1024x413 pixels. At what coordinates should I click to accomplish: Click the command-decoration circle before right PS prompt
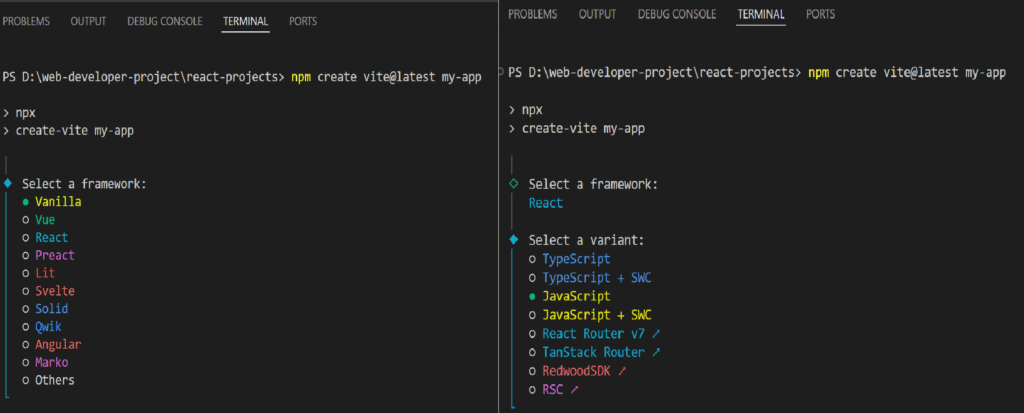[501, 73]
